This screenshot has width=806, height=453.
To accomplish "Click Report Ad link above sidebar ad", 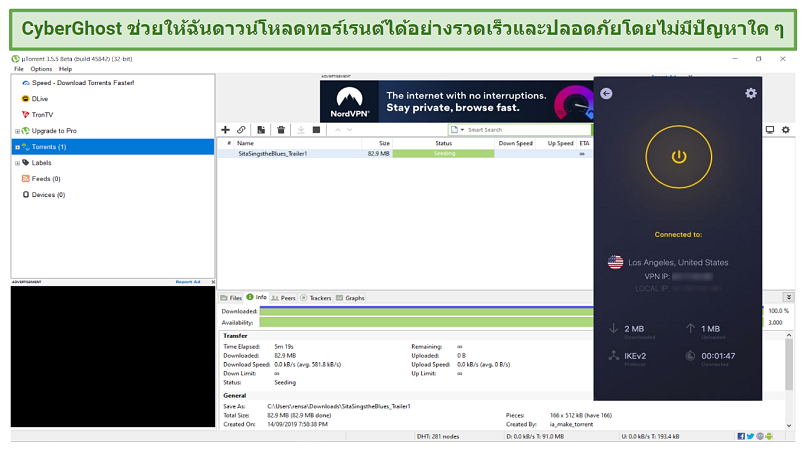I will [x=188, y=282].
